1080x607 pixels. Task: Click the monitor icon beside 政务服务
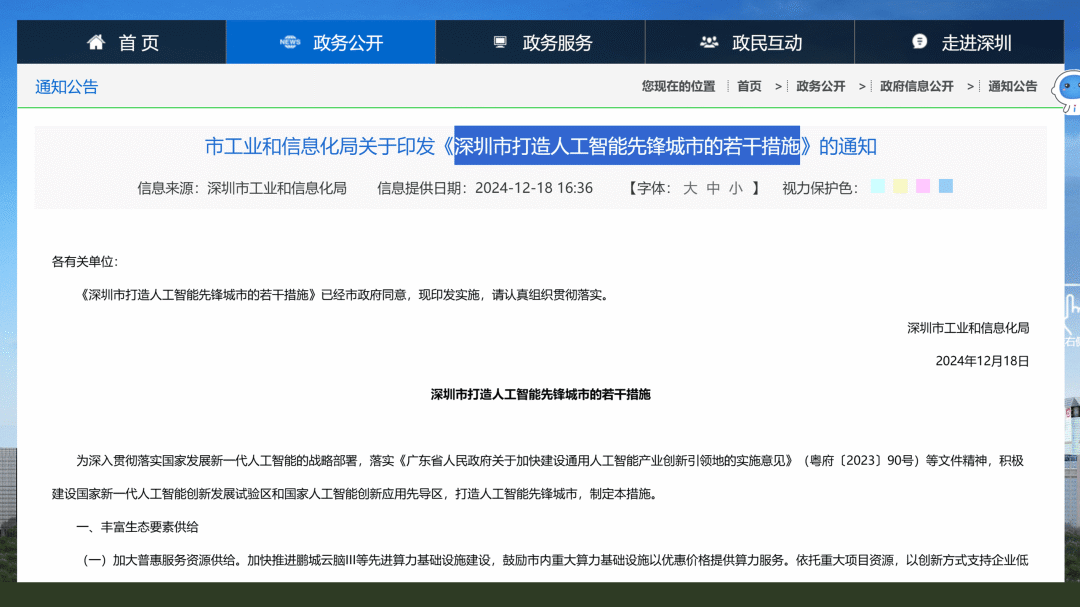click(x=500, y=42)
